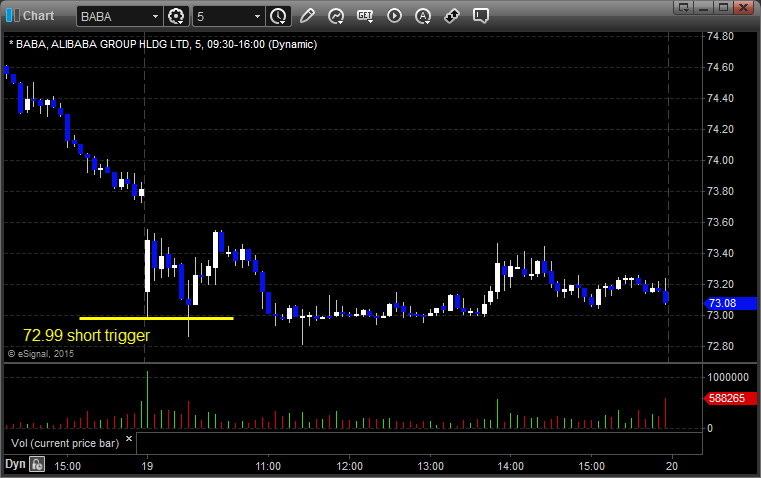This screenshot has width=761, height=478.
Task: Expand the BABA symbol dropdown
Action: [x=154, y=16]
